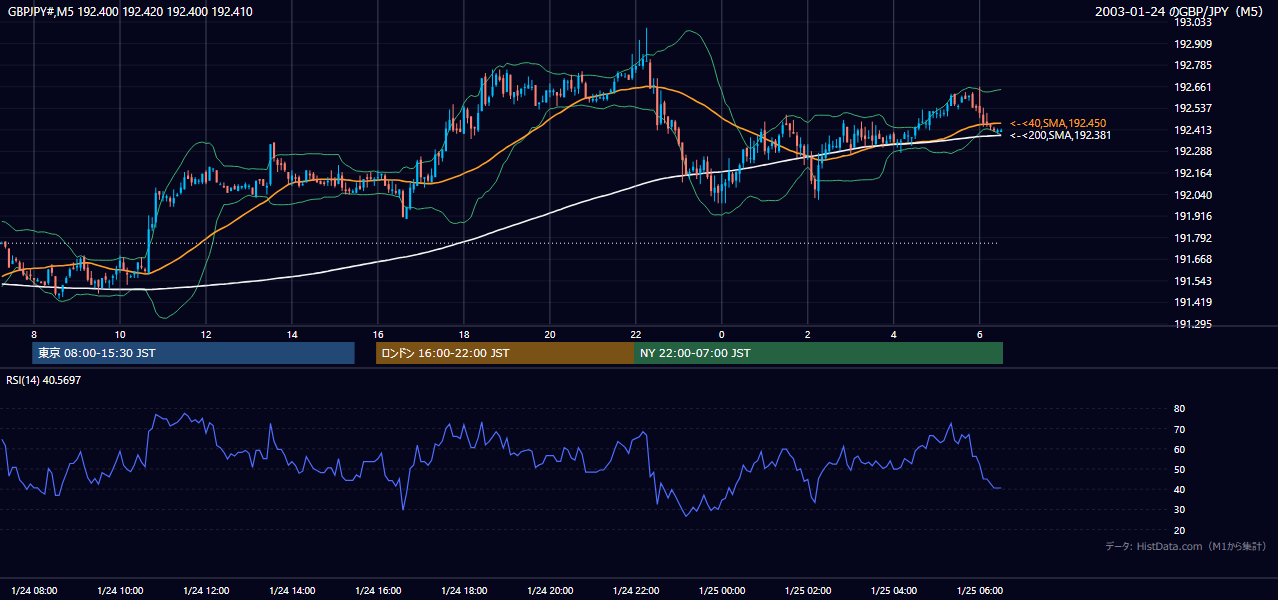1278x600 pixels.
Task: Click the 1/24 16:00 time label
Action: click(x=378, y=590)
